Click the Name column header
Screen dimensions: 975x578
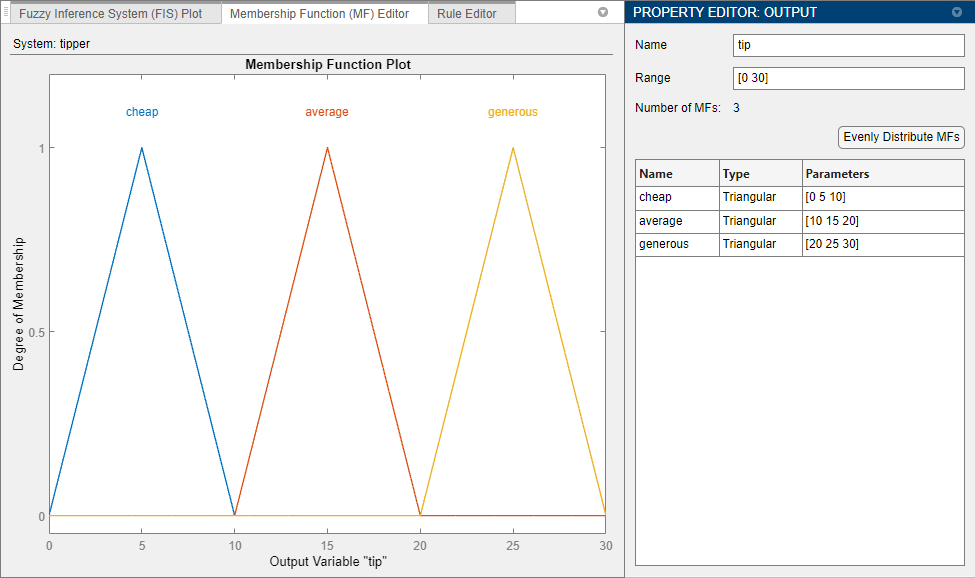[677, 174]
